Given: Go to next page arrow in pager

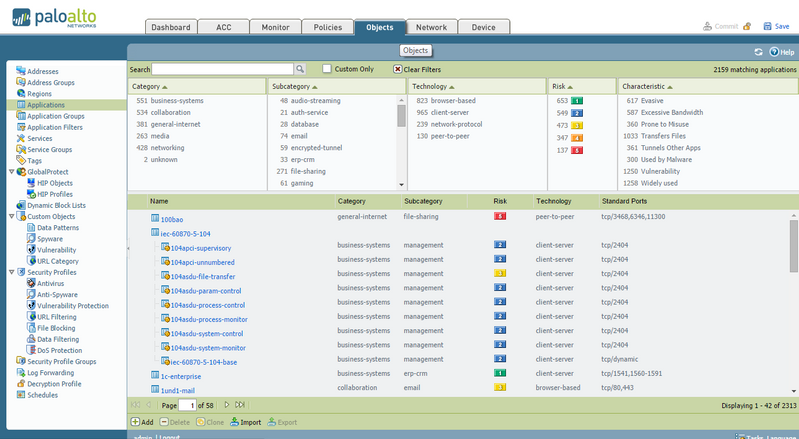Looking at the screenshot, I should click(227, 405).
